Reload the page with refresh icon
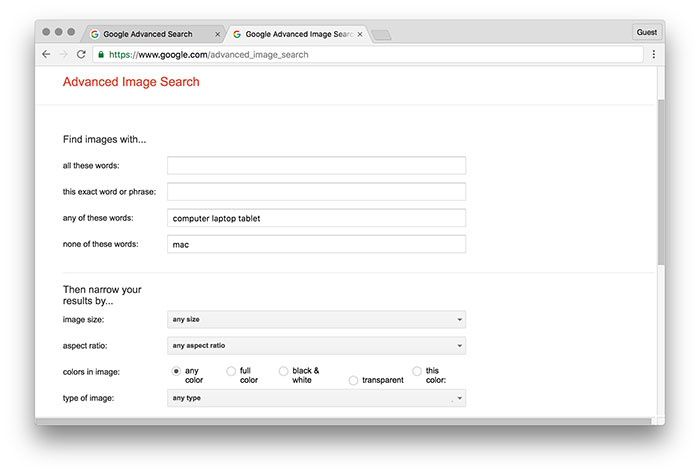 pyautogui.click(x=81, y=54)
